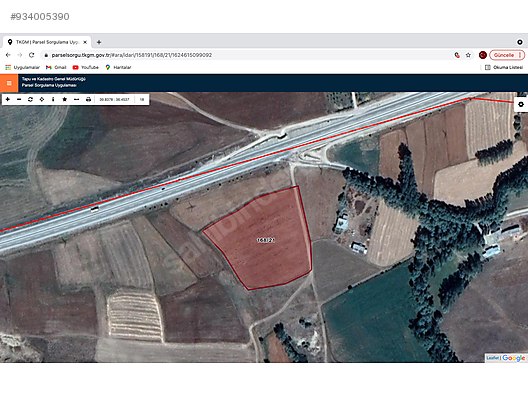Zoom out with the minus tool
The height and width of the screenshot is (396, 528).
(x=19, y=99)
